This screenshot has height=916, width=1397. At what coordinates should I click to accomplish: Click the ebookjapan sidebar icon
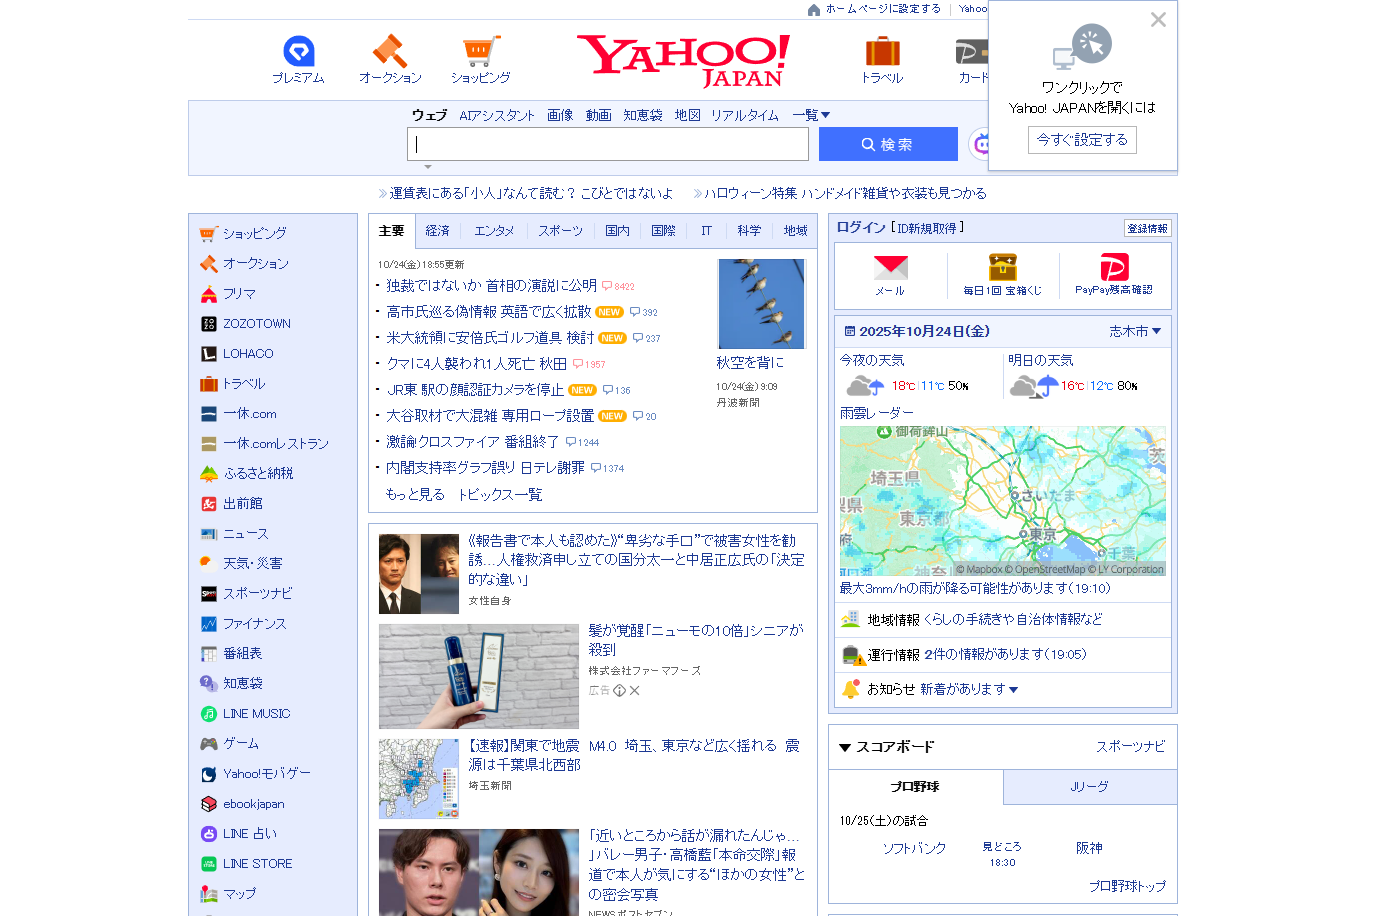point(208,803)
